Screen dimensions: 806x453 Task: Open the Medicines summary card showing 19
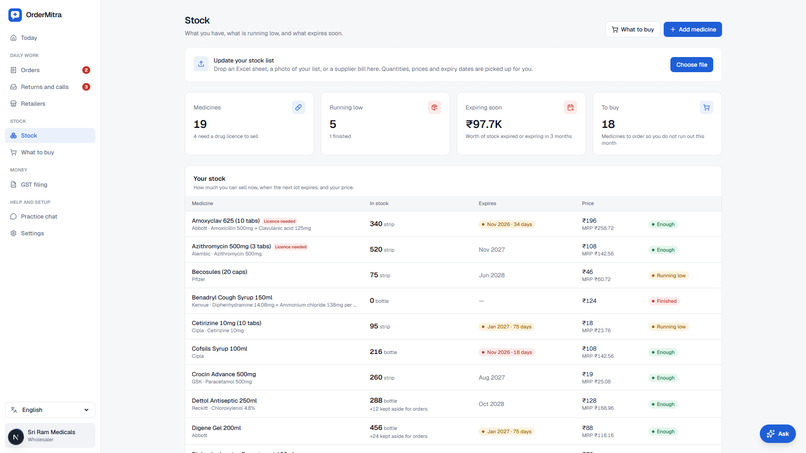249,123
